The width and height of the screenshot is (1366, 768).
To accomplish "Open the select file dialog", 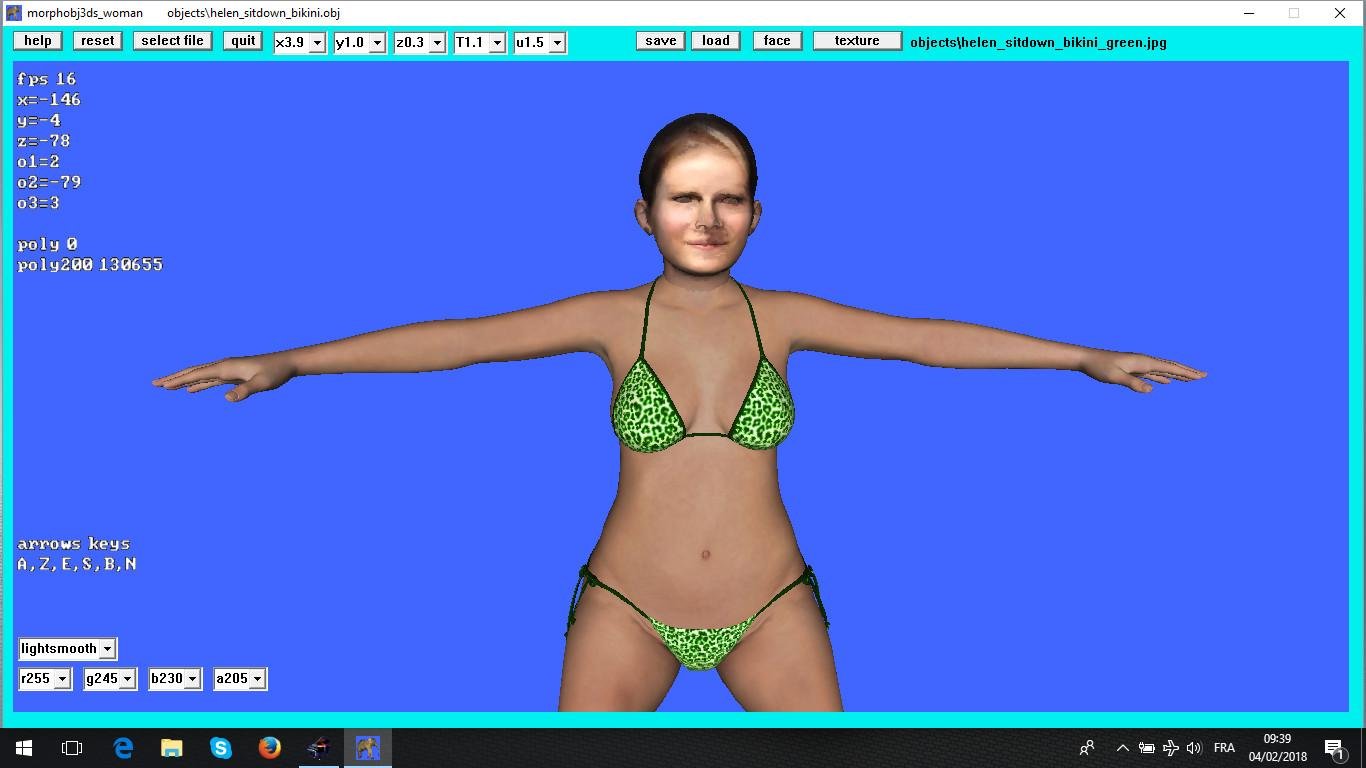I will click(172, 41).
